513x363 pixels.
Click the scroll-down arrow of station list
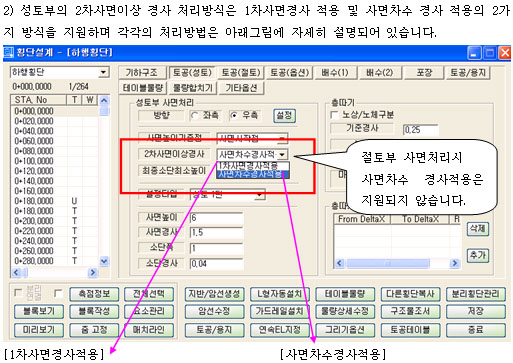104,261
